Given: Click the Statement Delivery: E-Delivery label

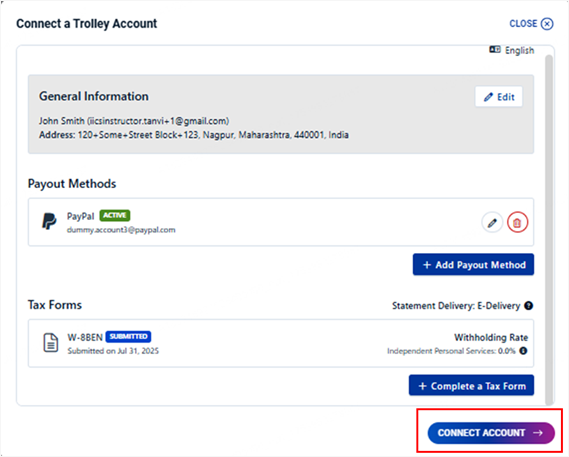Looking at the screenshot, I should coord(456,306).
